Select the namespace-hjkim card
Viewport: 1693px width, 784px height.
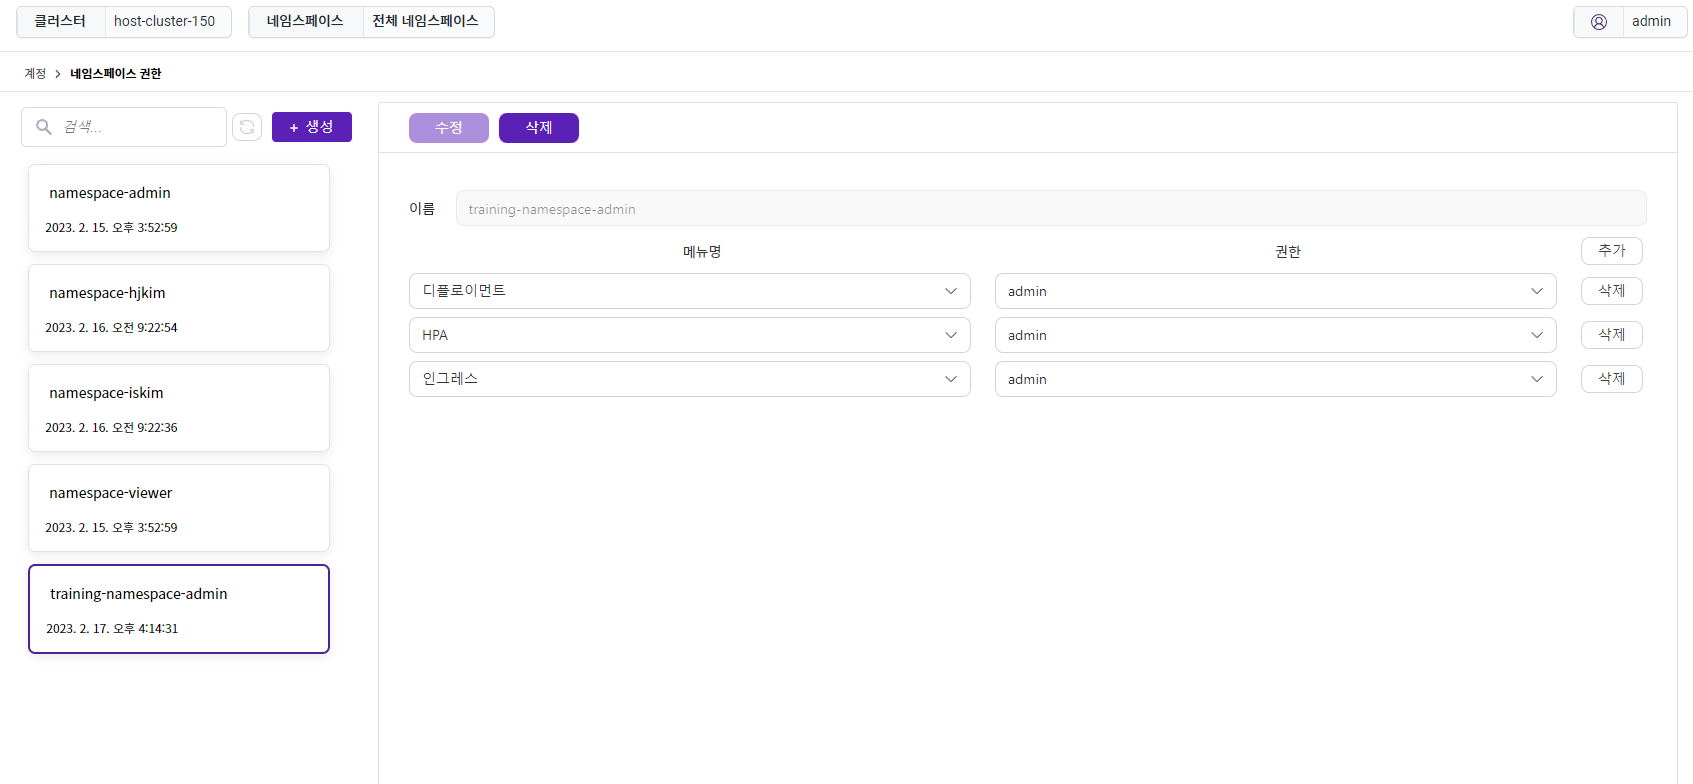(x=179, y=308)
